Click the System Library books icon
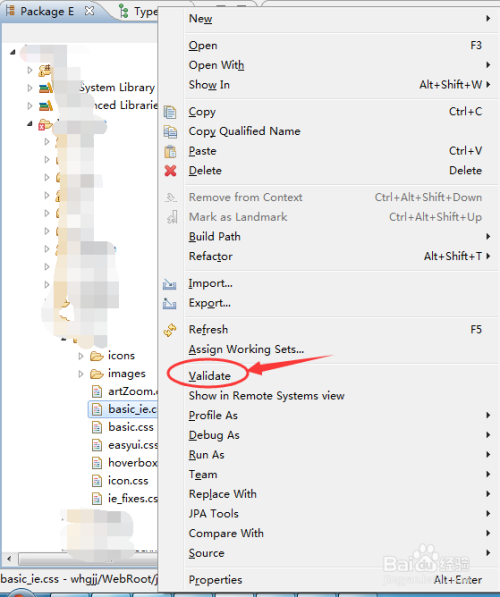This screenshot has height=597, width=500. click(x=46, y=88)
